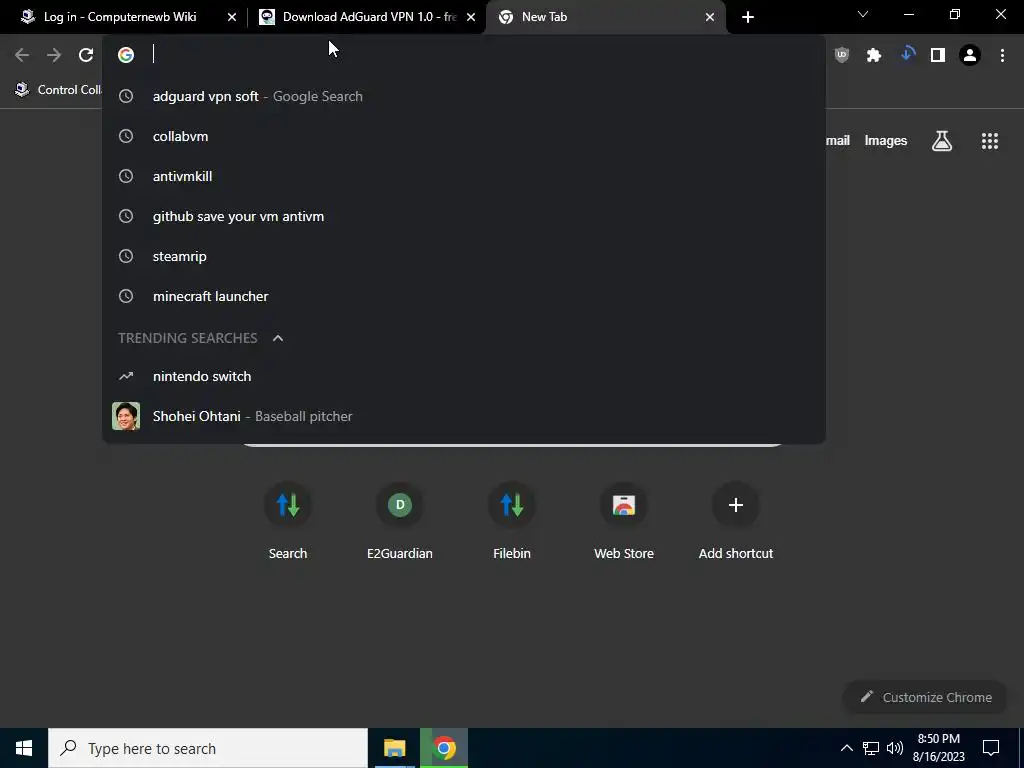Select the 'minecraft launcher' suggestion

pos(464,296)
